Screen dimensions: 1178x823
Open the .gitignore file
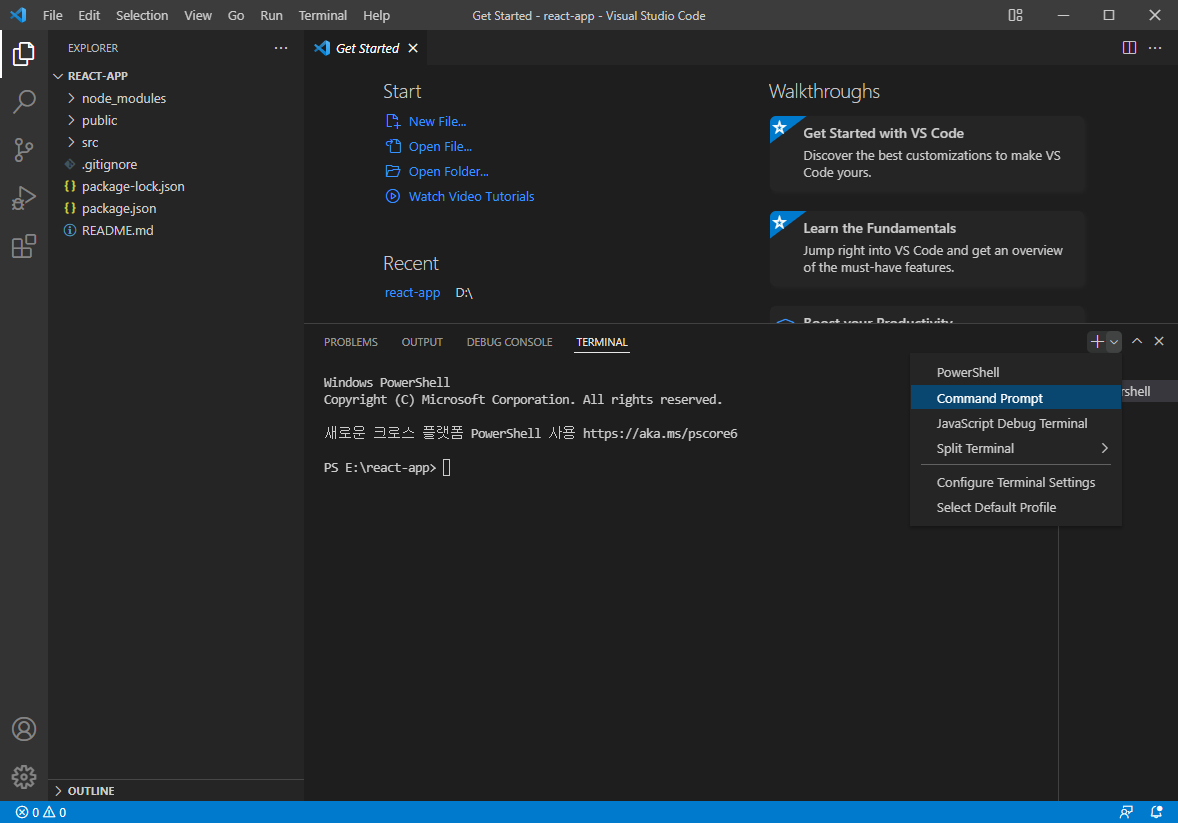coord(110,165)
